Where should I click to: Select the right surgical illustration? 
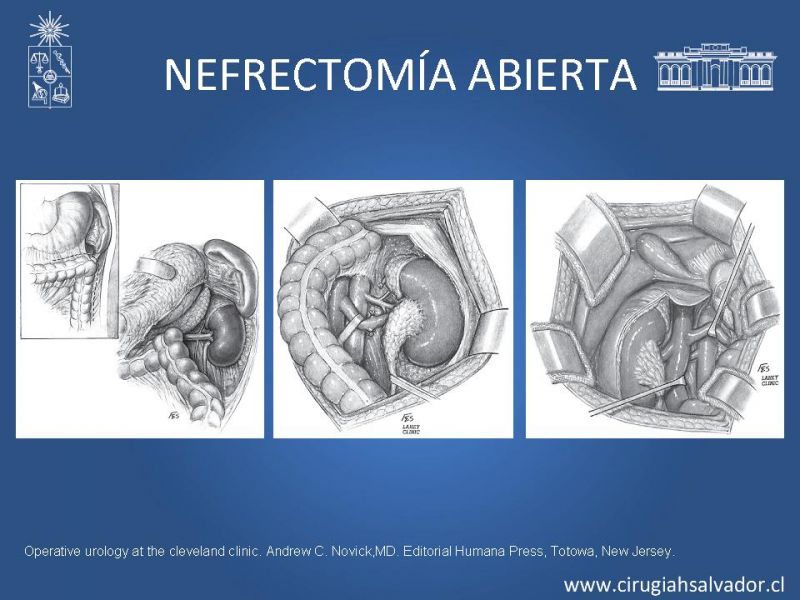pos(655,309)
